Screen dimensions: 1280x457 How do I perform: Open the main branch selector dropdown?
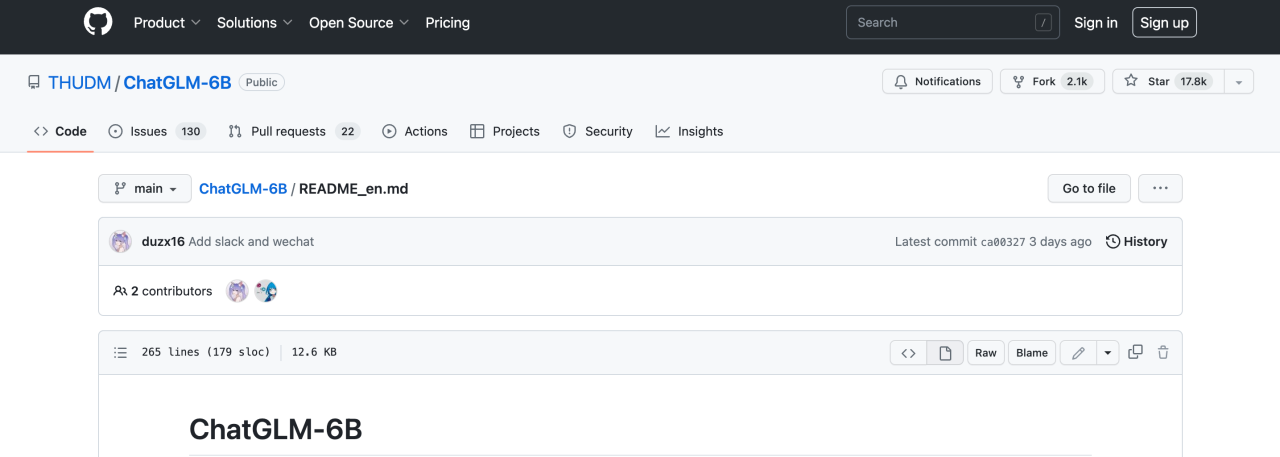(145, 188)
